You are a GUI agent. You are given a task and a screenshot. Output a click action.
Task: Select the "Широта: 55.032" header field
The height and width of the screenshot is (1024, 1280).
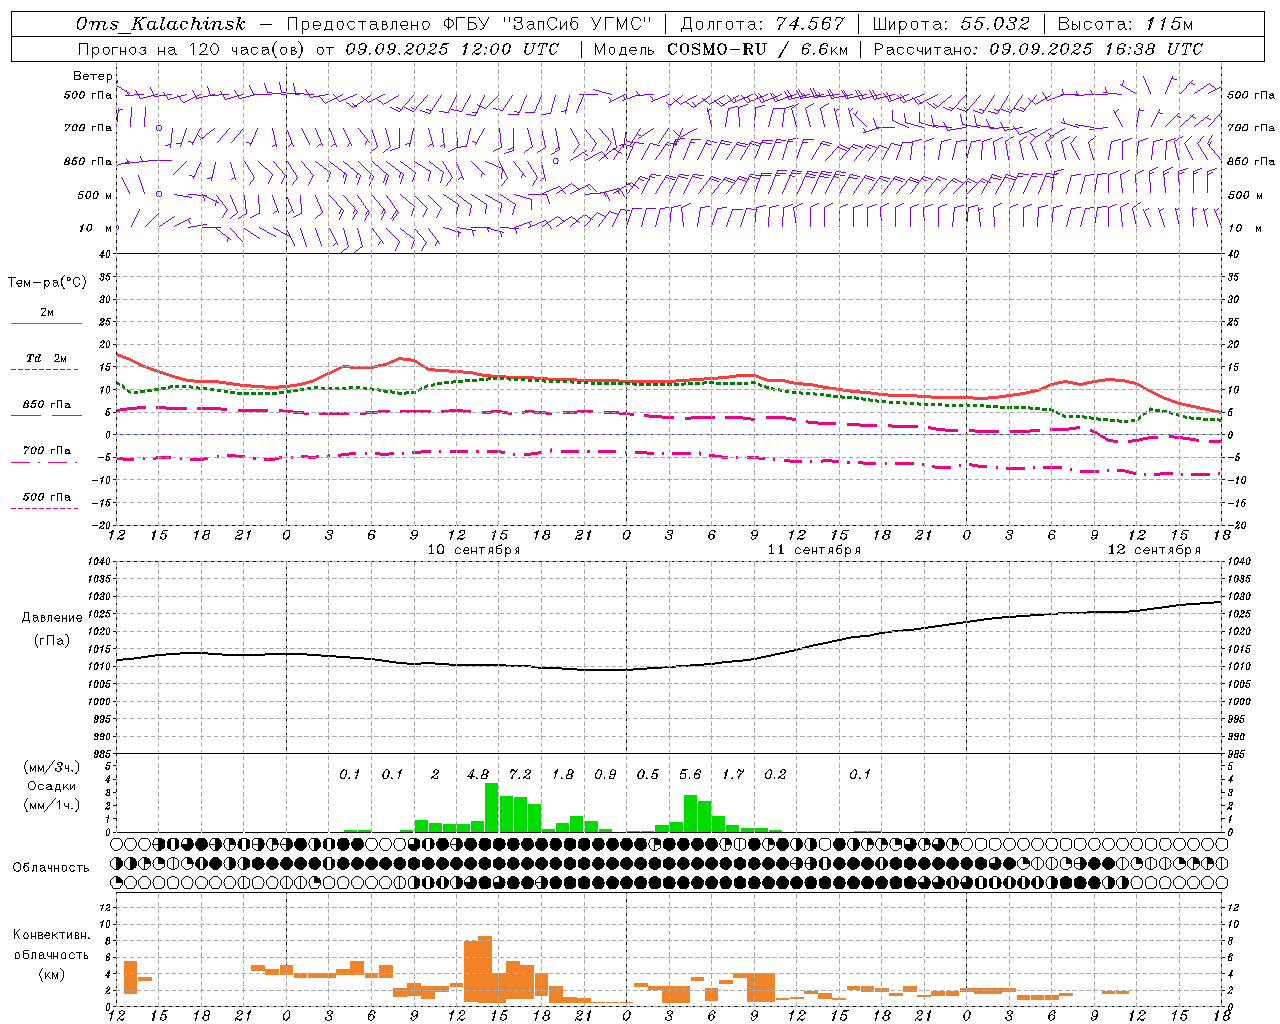[951, 24]
